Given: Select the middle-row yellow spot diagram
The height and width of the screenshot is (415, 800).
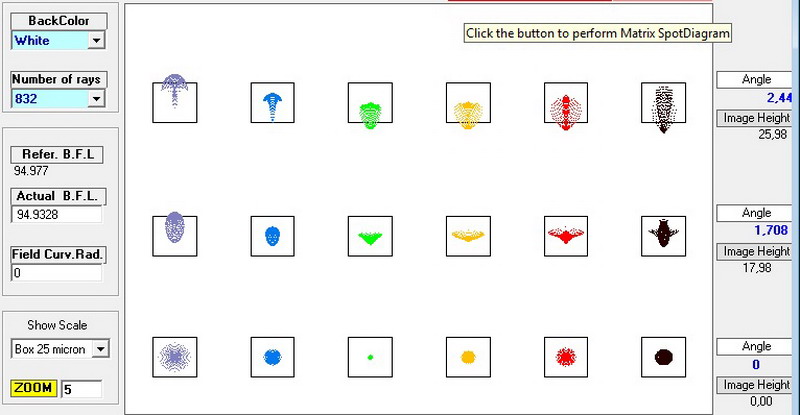Looking at the screenshot, I should (x=468, y=236).
